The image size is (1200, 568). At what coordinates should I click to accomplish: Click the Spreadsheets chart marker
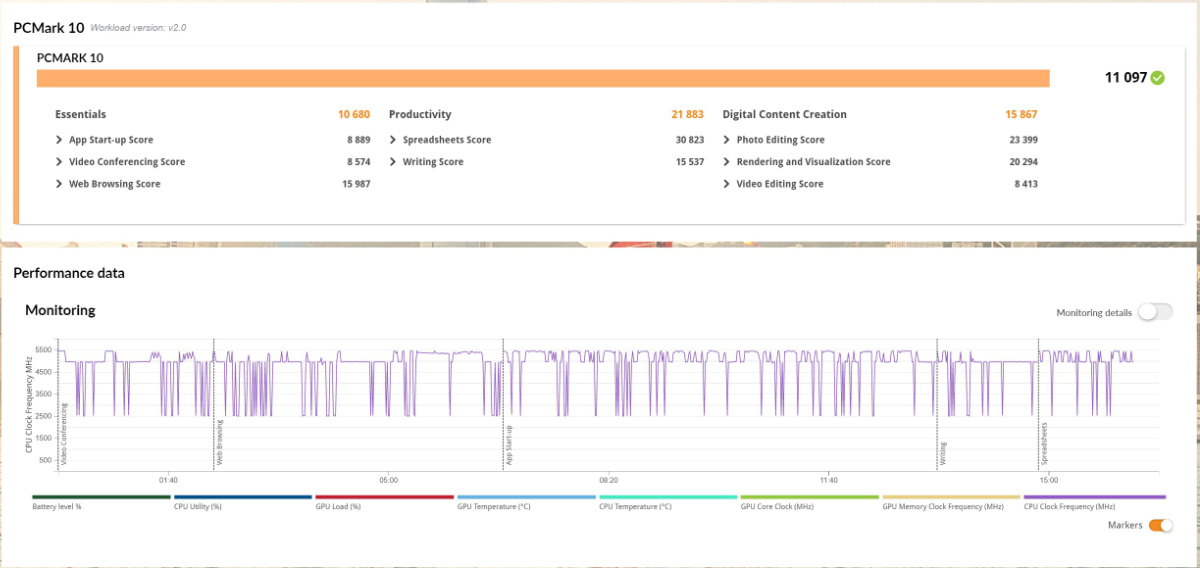[1044, 445]
